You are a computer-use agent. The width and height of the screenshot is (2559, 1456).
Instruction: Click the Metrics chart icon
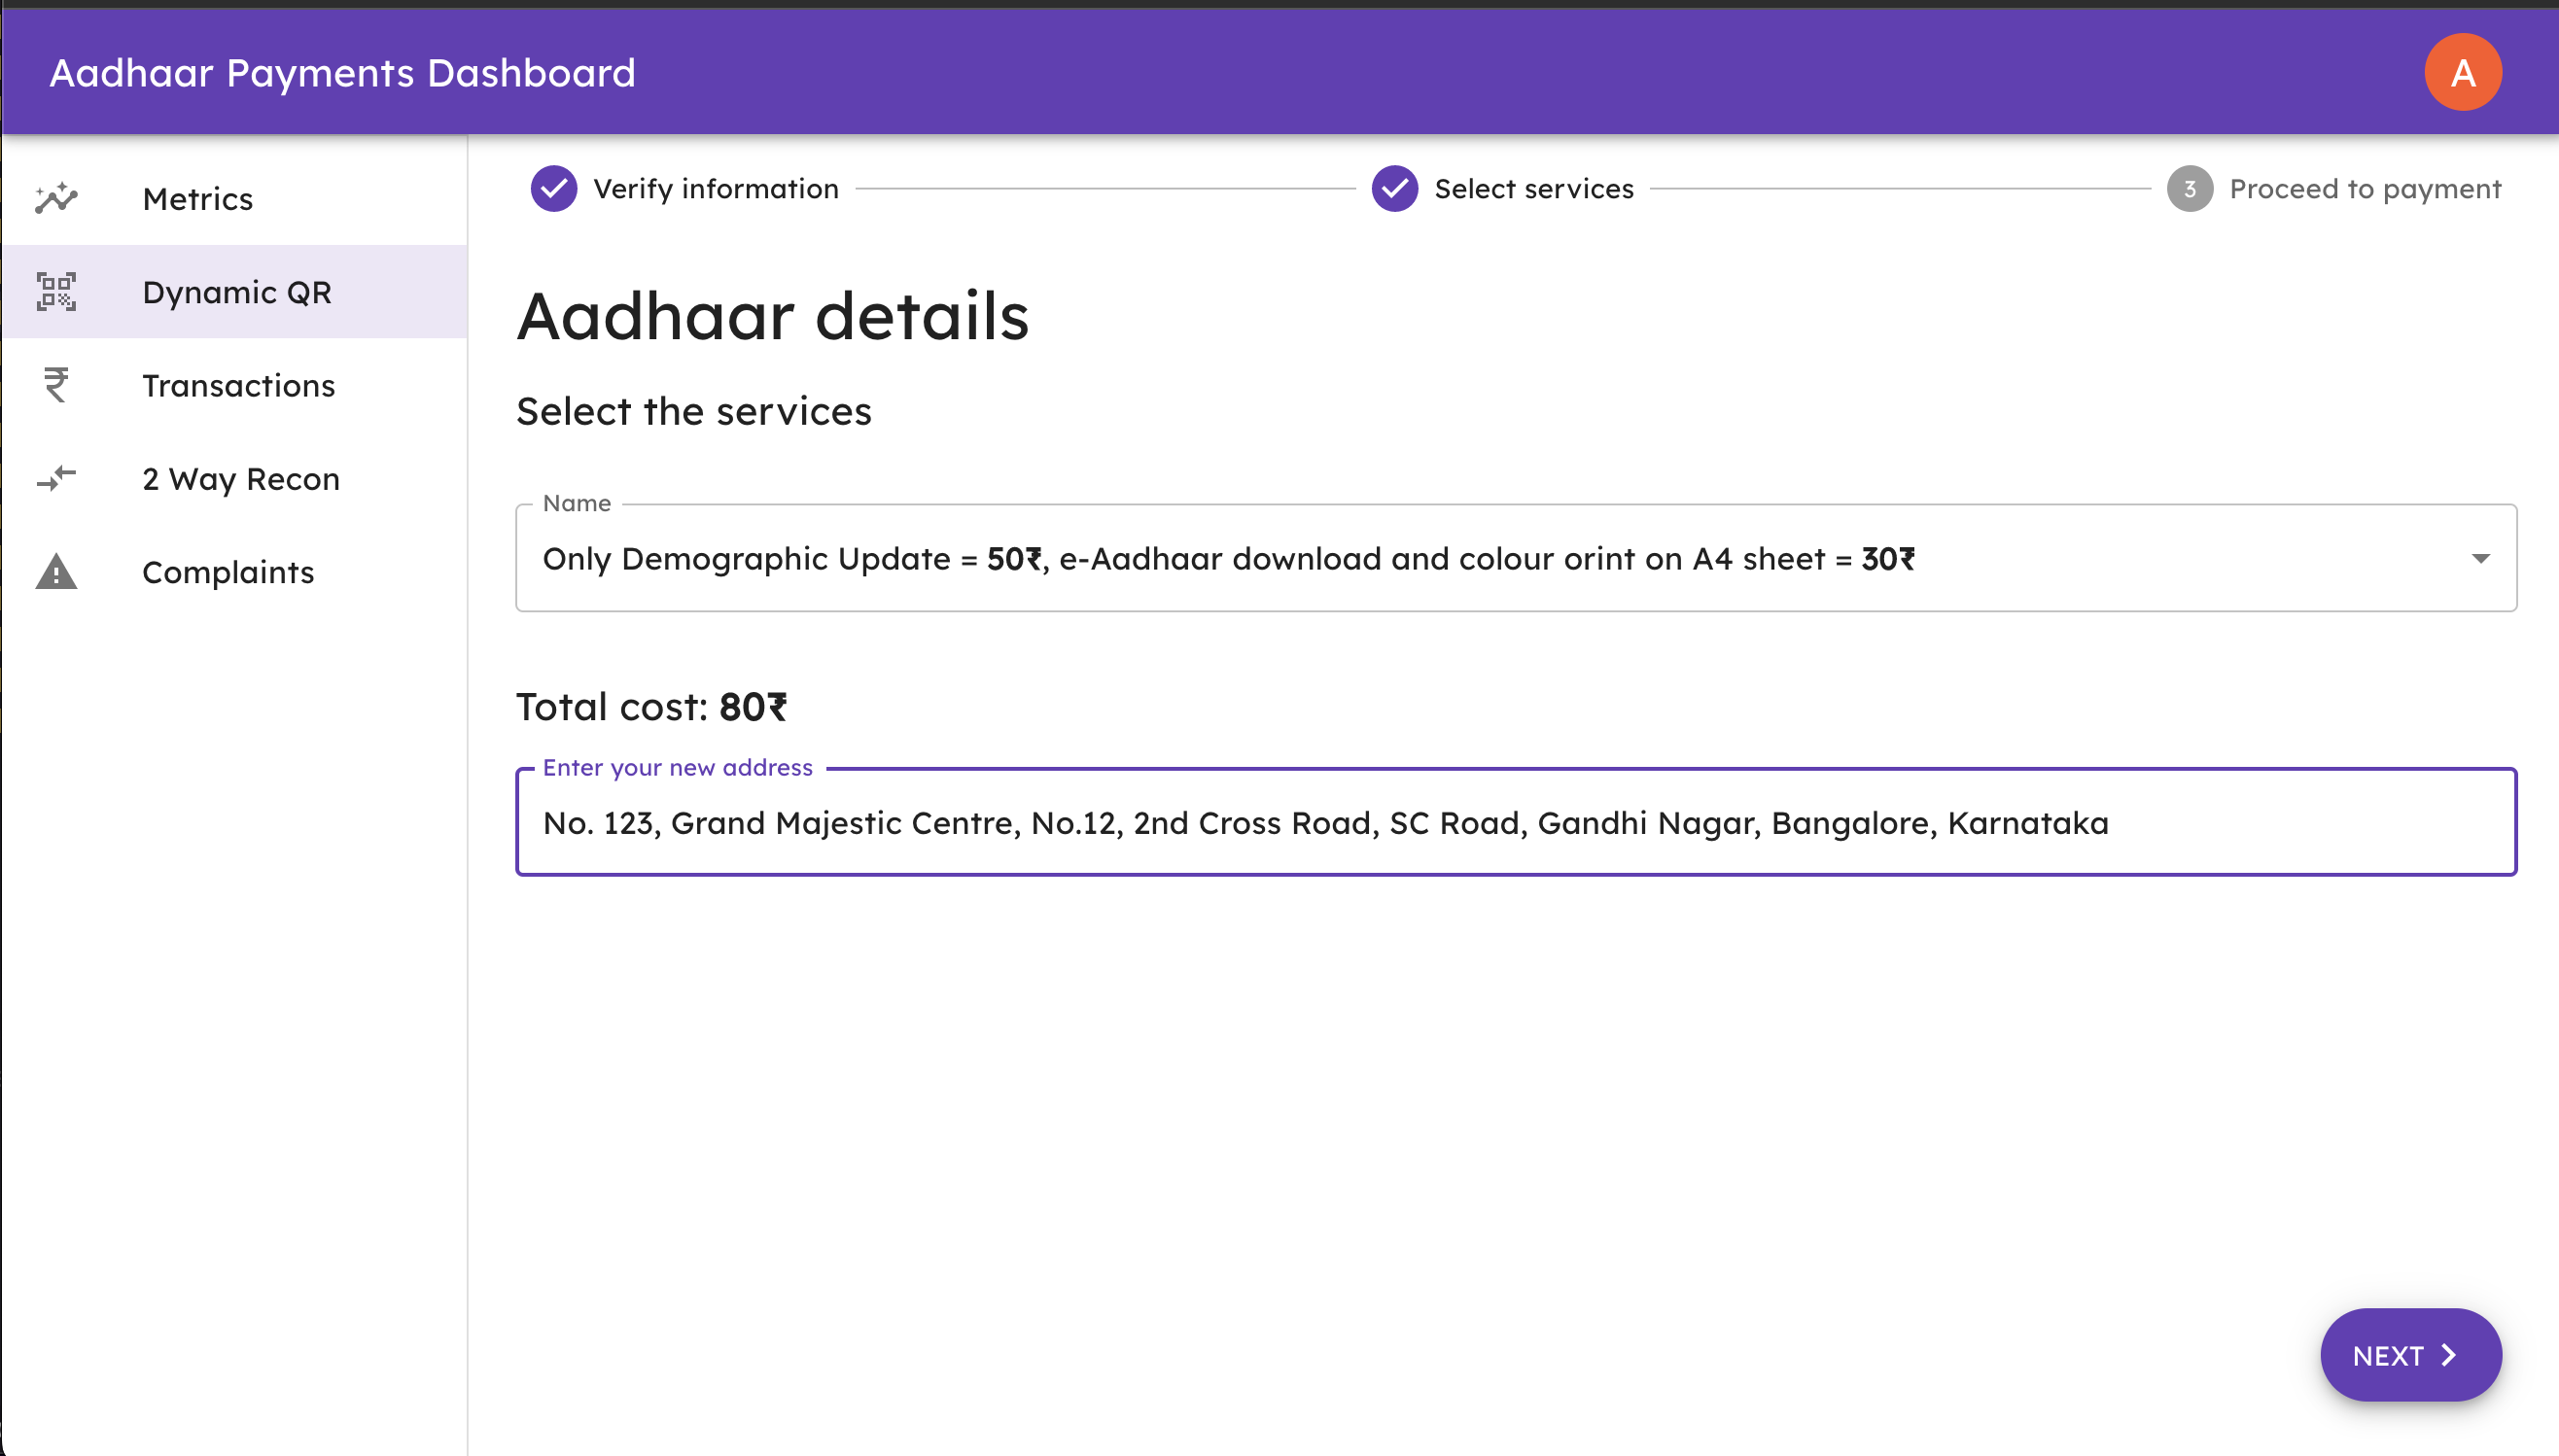pos(56,199)
